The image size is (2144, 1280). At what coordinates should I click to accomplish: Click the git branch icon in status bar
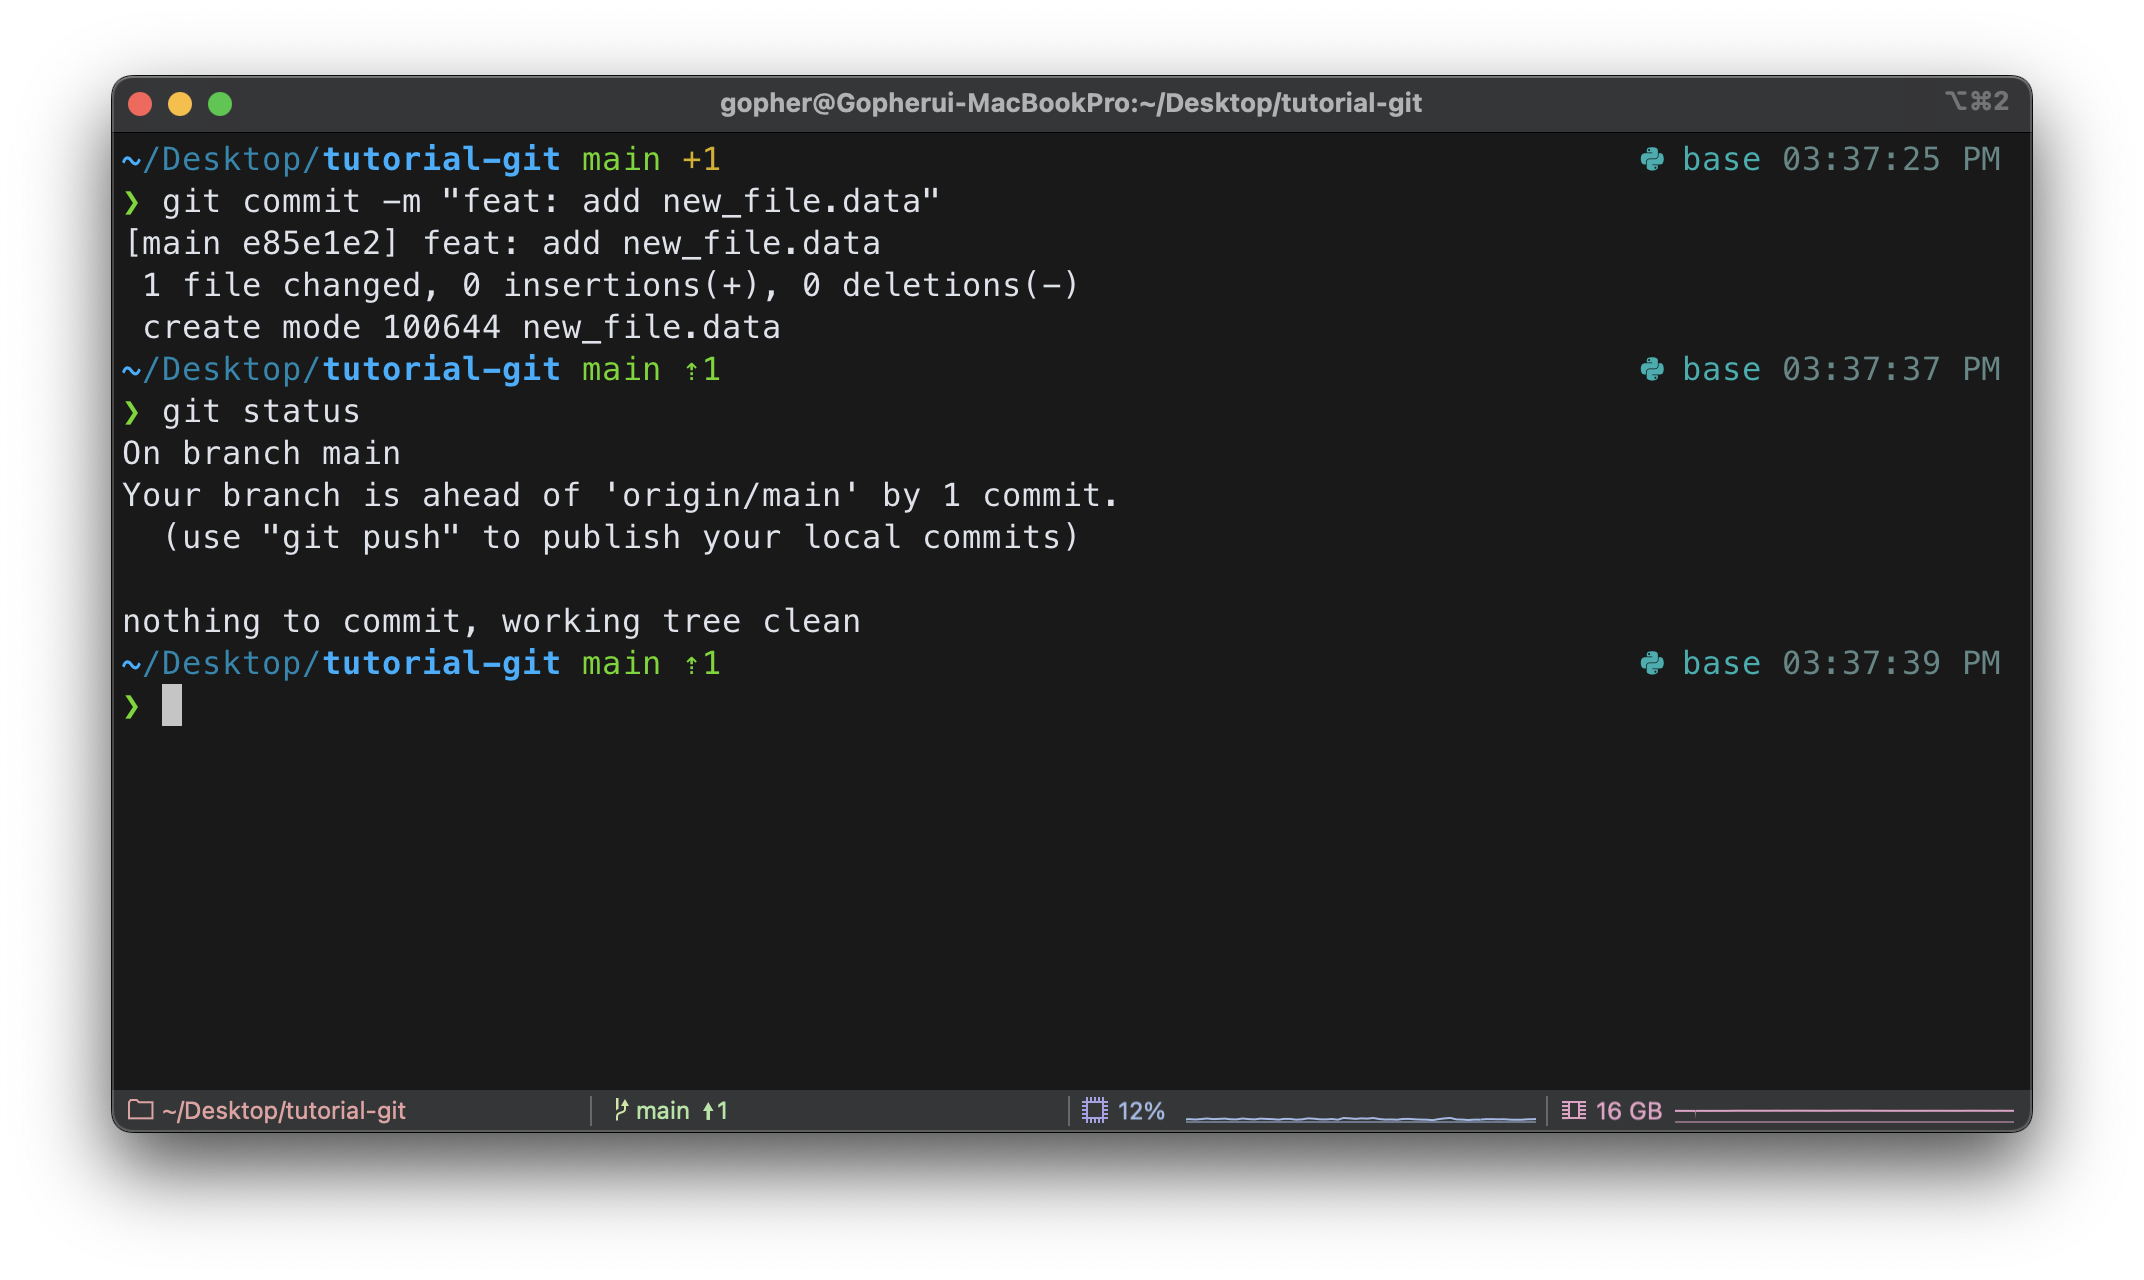coord(621,1110)
